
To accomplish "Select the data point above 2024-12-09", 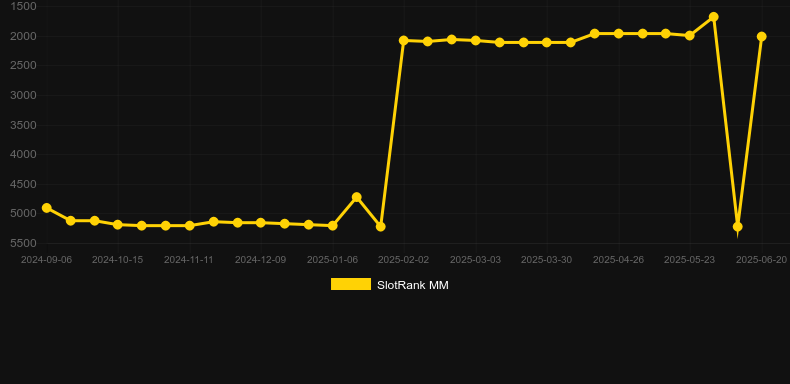I will click(x=260, y=222).
